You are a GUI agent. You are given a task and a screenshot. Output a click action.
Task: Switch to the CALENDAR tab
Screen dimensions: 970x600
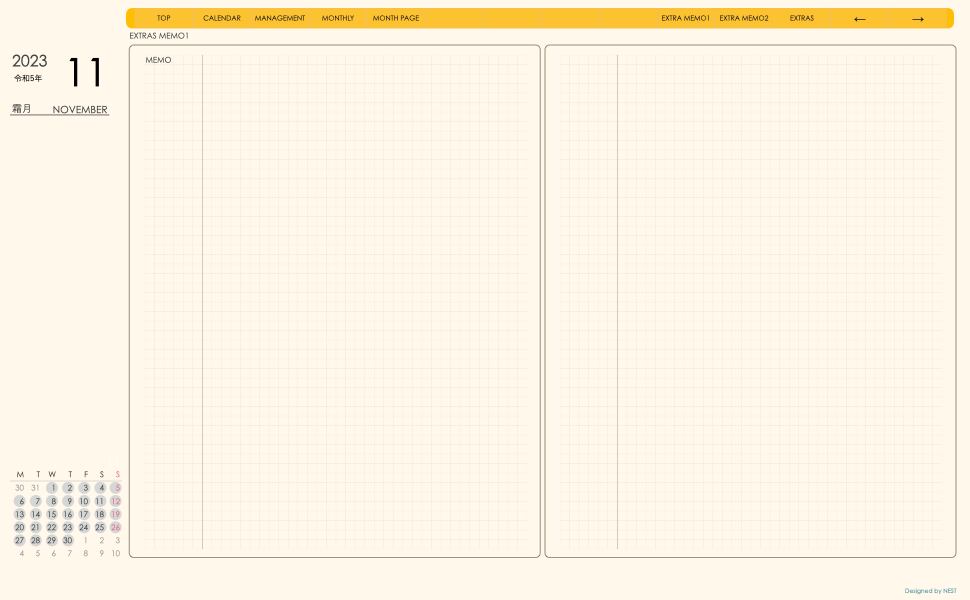click(221, 18)
